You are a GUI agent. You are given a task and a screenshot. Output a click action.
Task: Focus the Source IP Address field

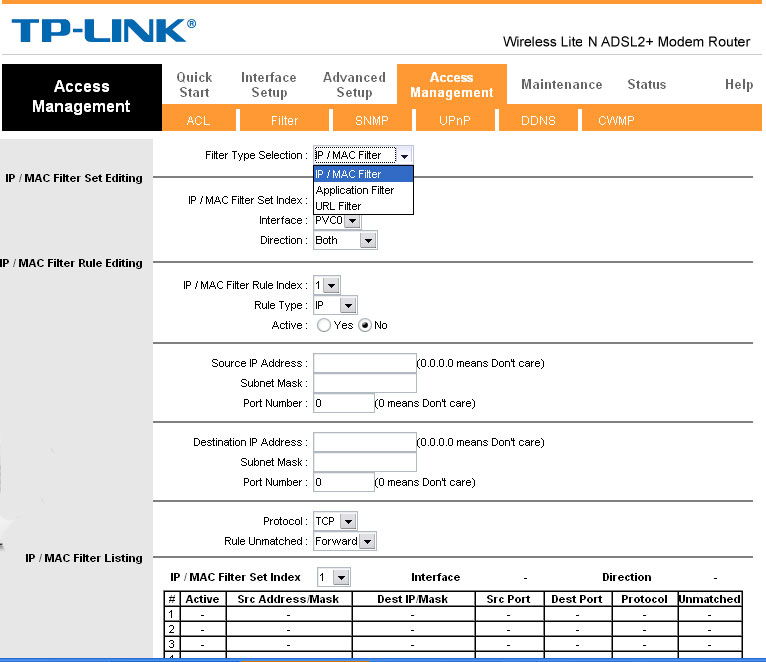(364, 363)
